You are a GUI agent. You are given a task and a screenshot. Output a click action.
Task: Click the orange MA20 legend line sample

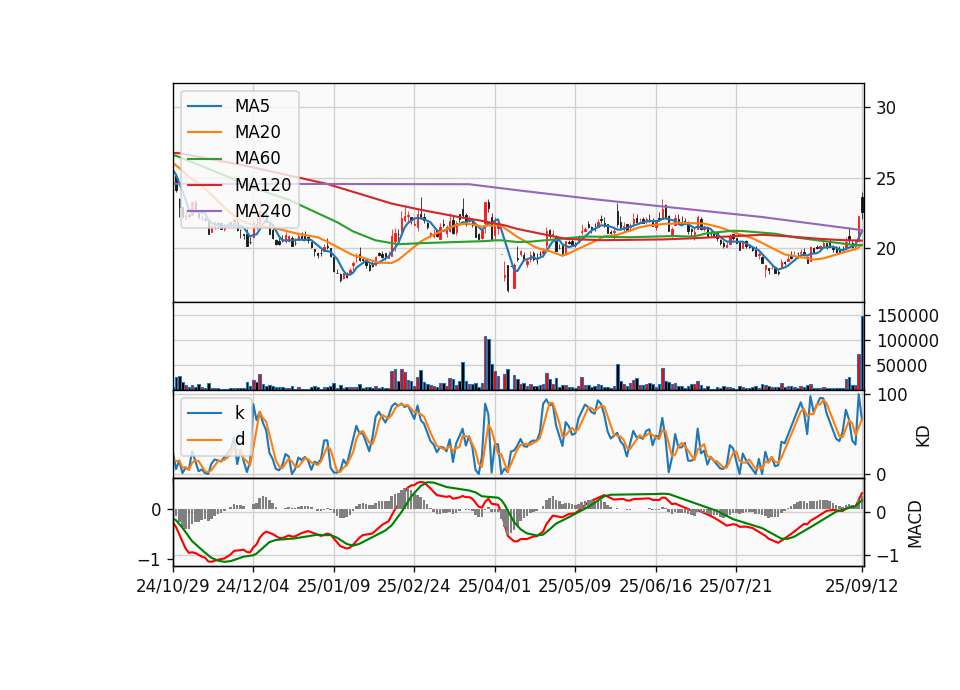click(204, 132)
